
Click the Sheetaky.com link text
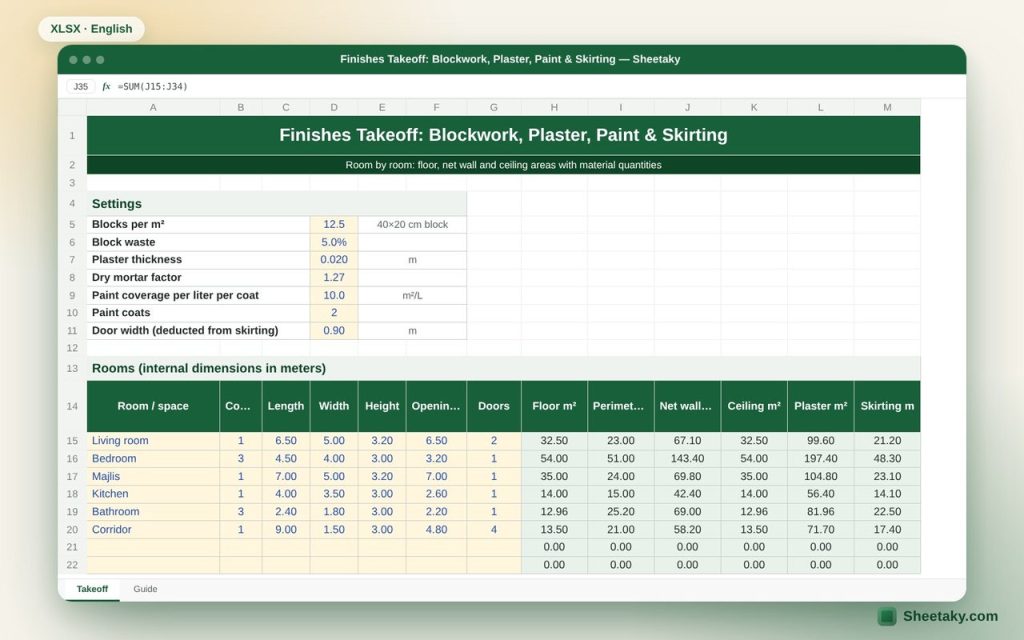point(950,616)
